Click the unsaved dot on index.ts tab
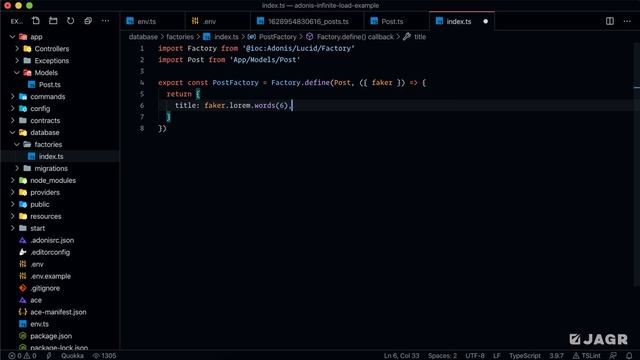640x360 pixels. point(485,22)
